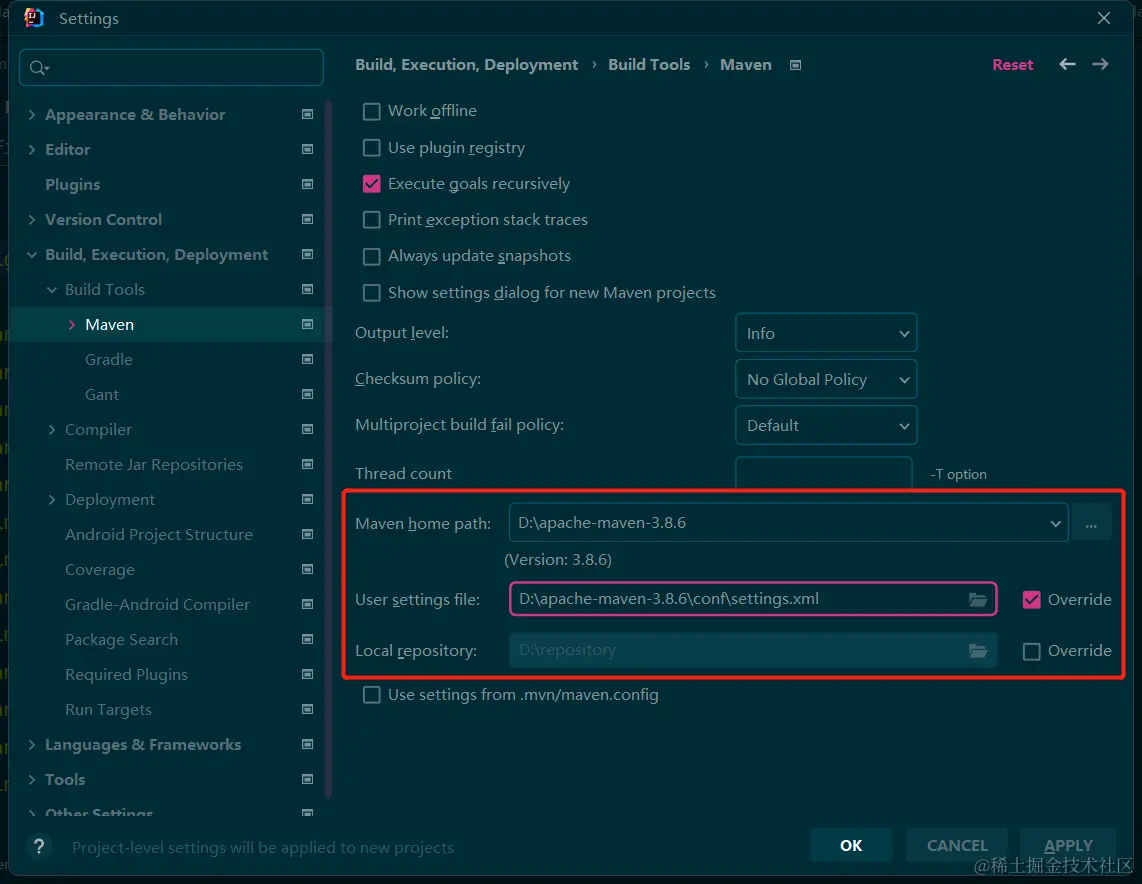Click the IntelliJ logo in title bar

pos(34,17)
